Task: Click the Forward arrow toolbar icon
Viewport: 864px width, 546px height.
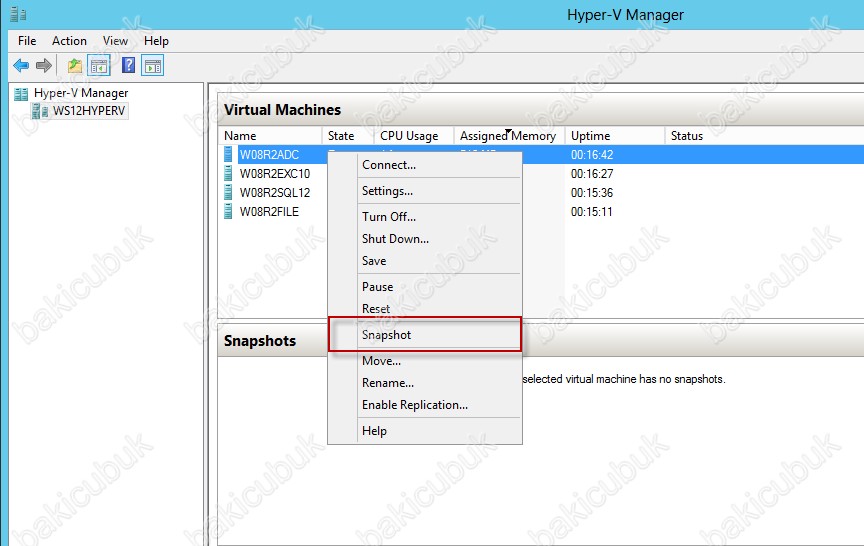Action: click(44, 66)
